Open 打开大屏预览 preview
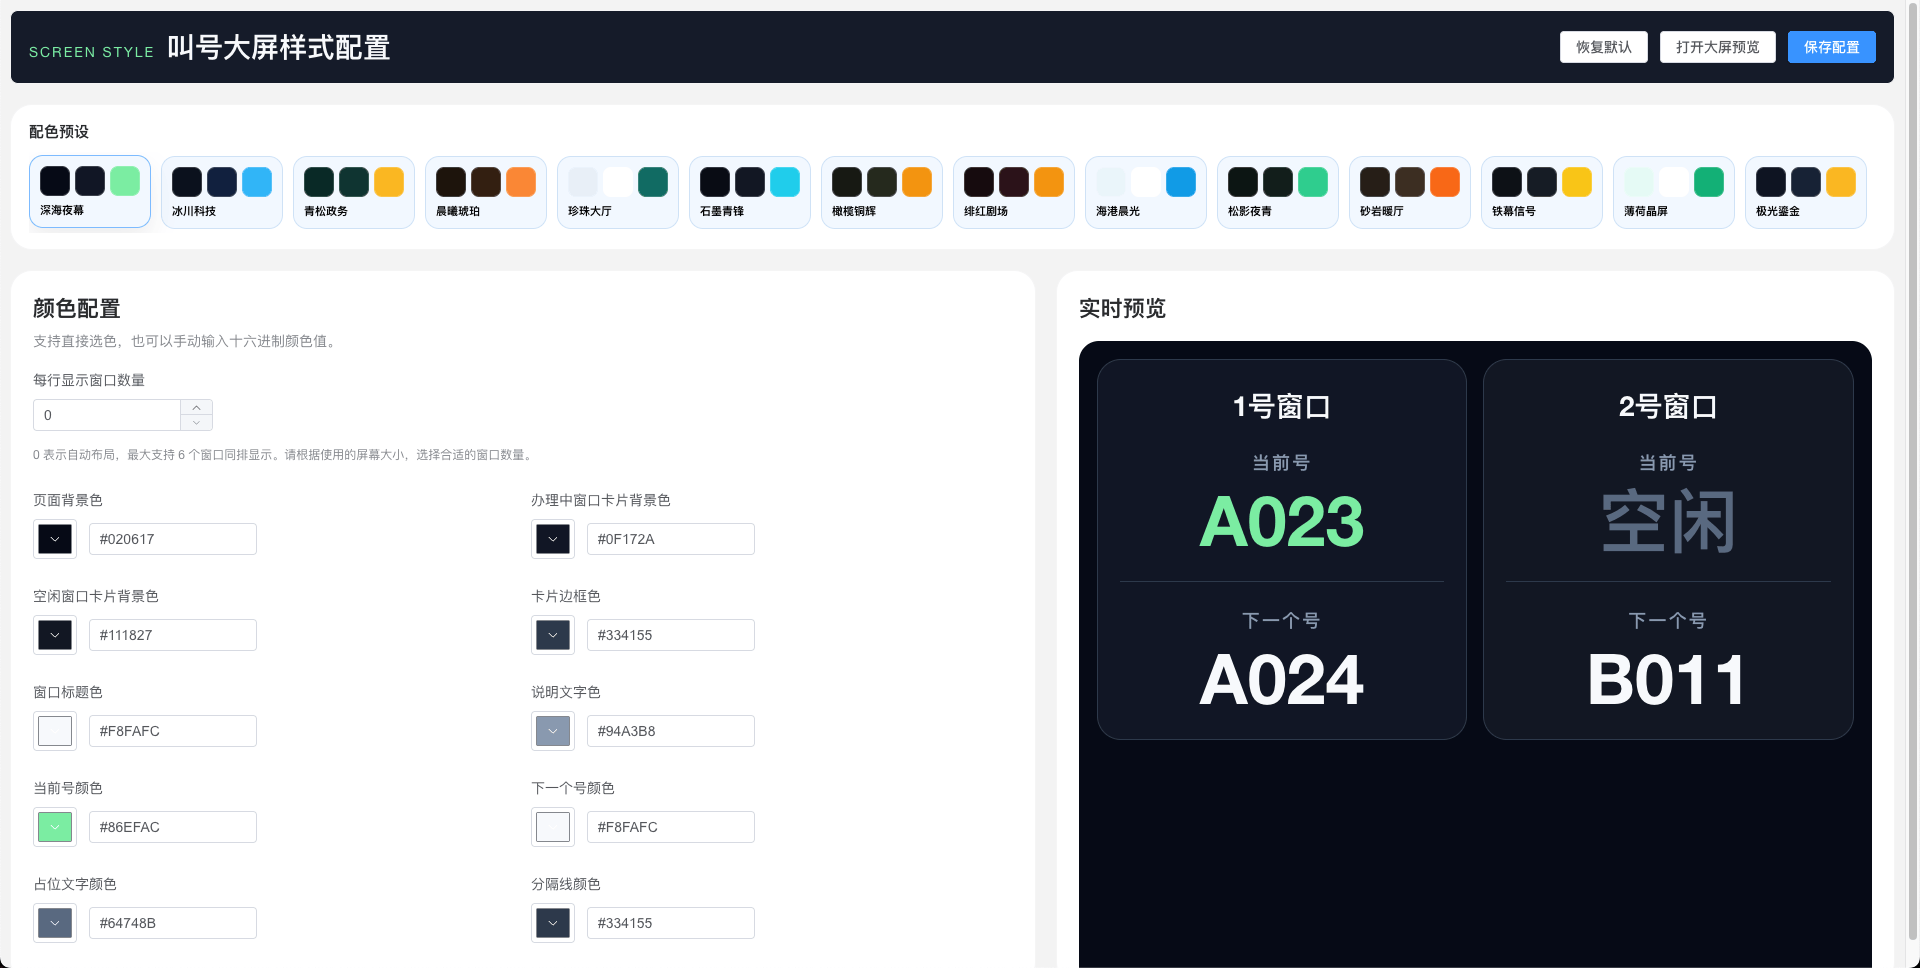This screenshot has width=1920, height=968. point(1717,47)
